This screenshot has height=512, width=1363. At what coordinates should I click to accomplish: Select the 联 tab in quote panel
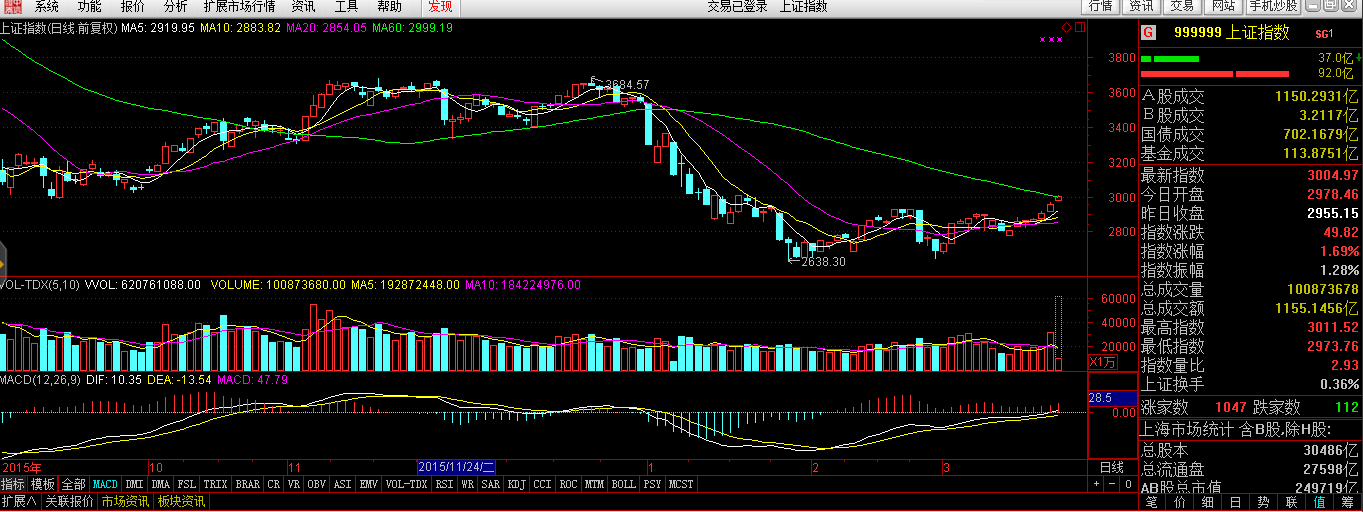pos(1291,501)
